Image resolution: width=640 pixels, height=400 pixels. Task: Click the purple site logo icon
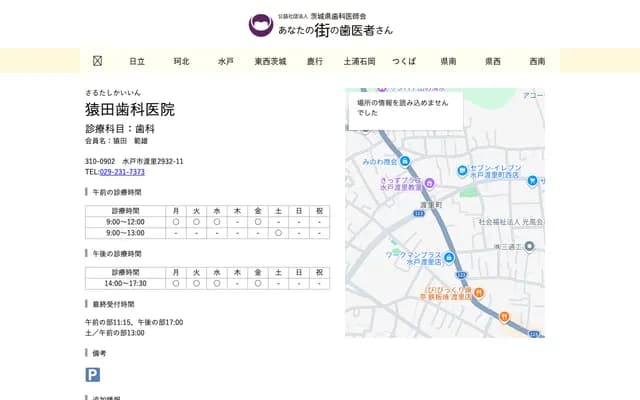[261, 25]
